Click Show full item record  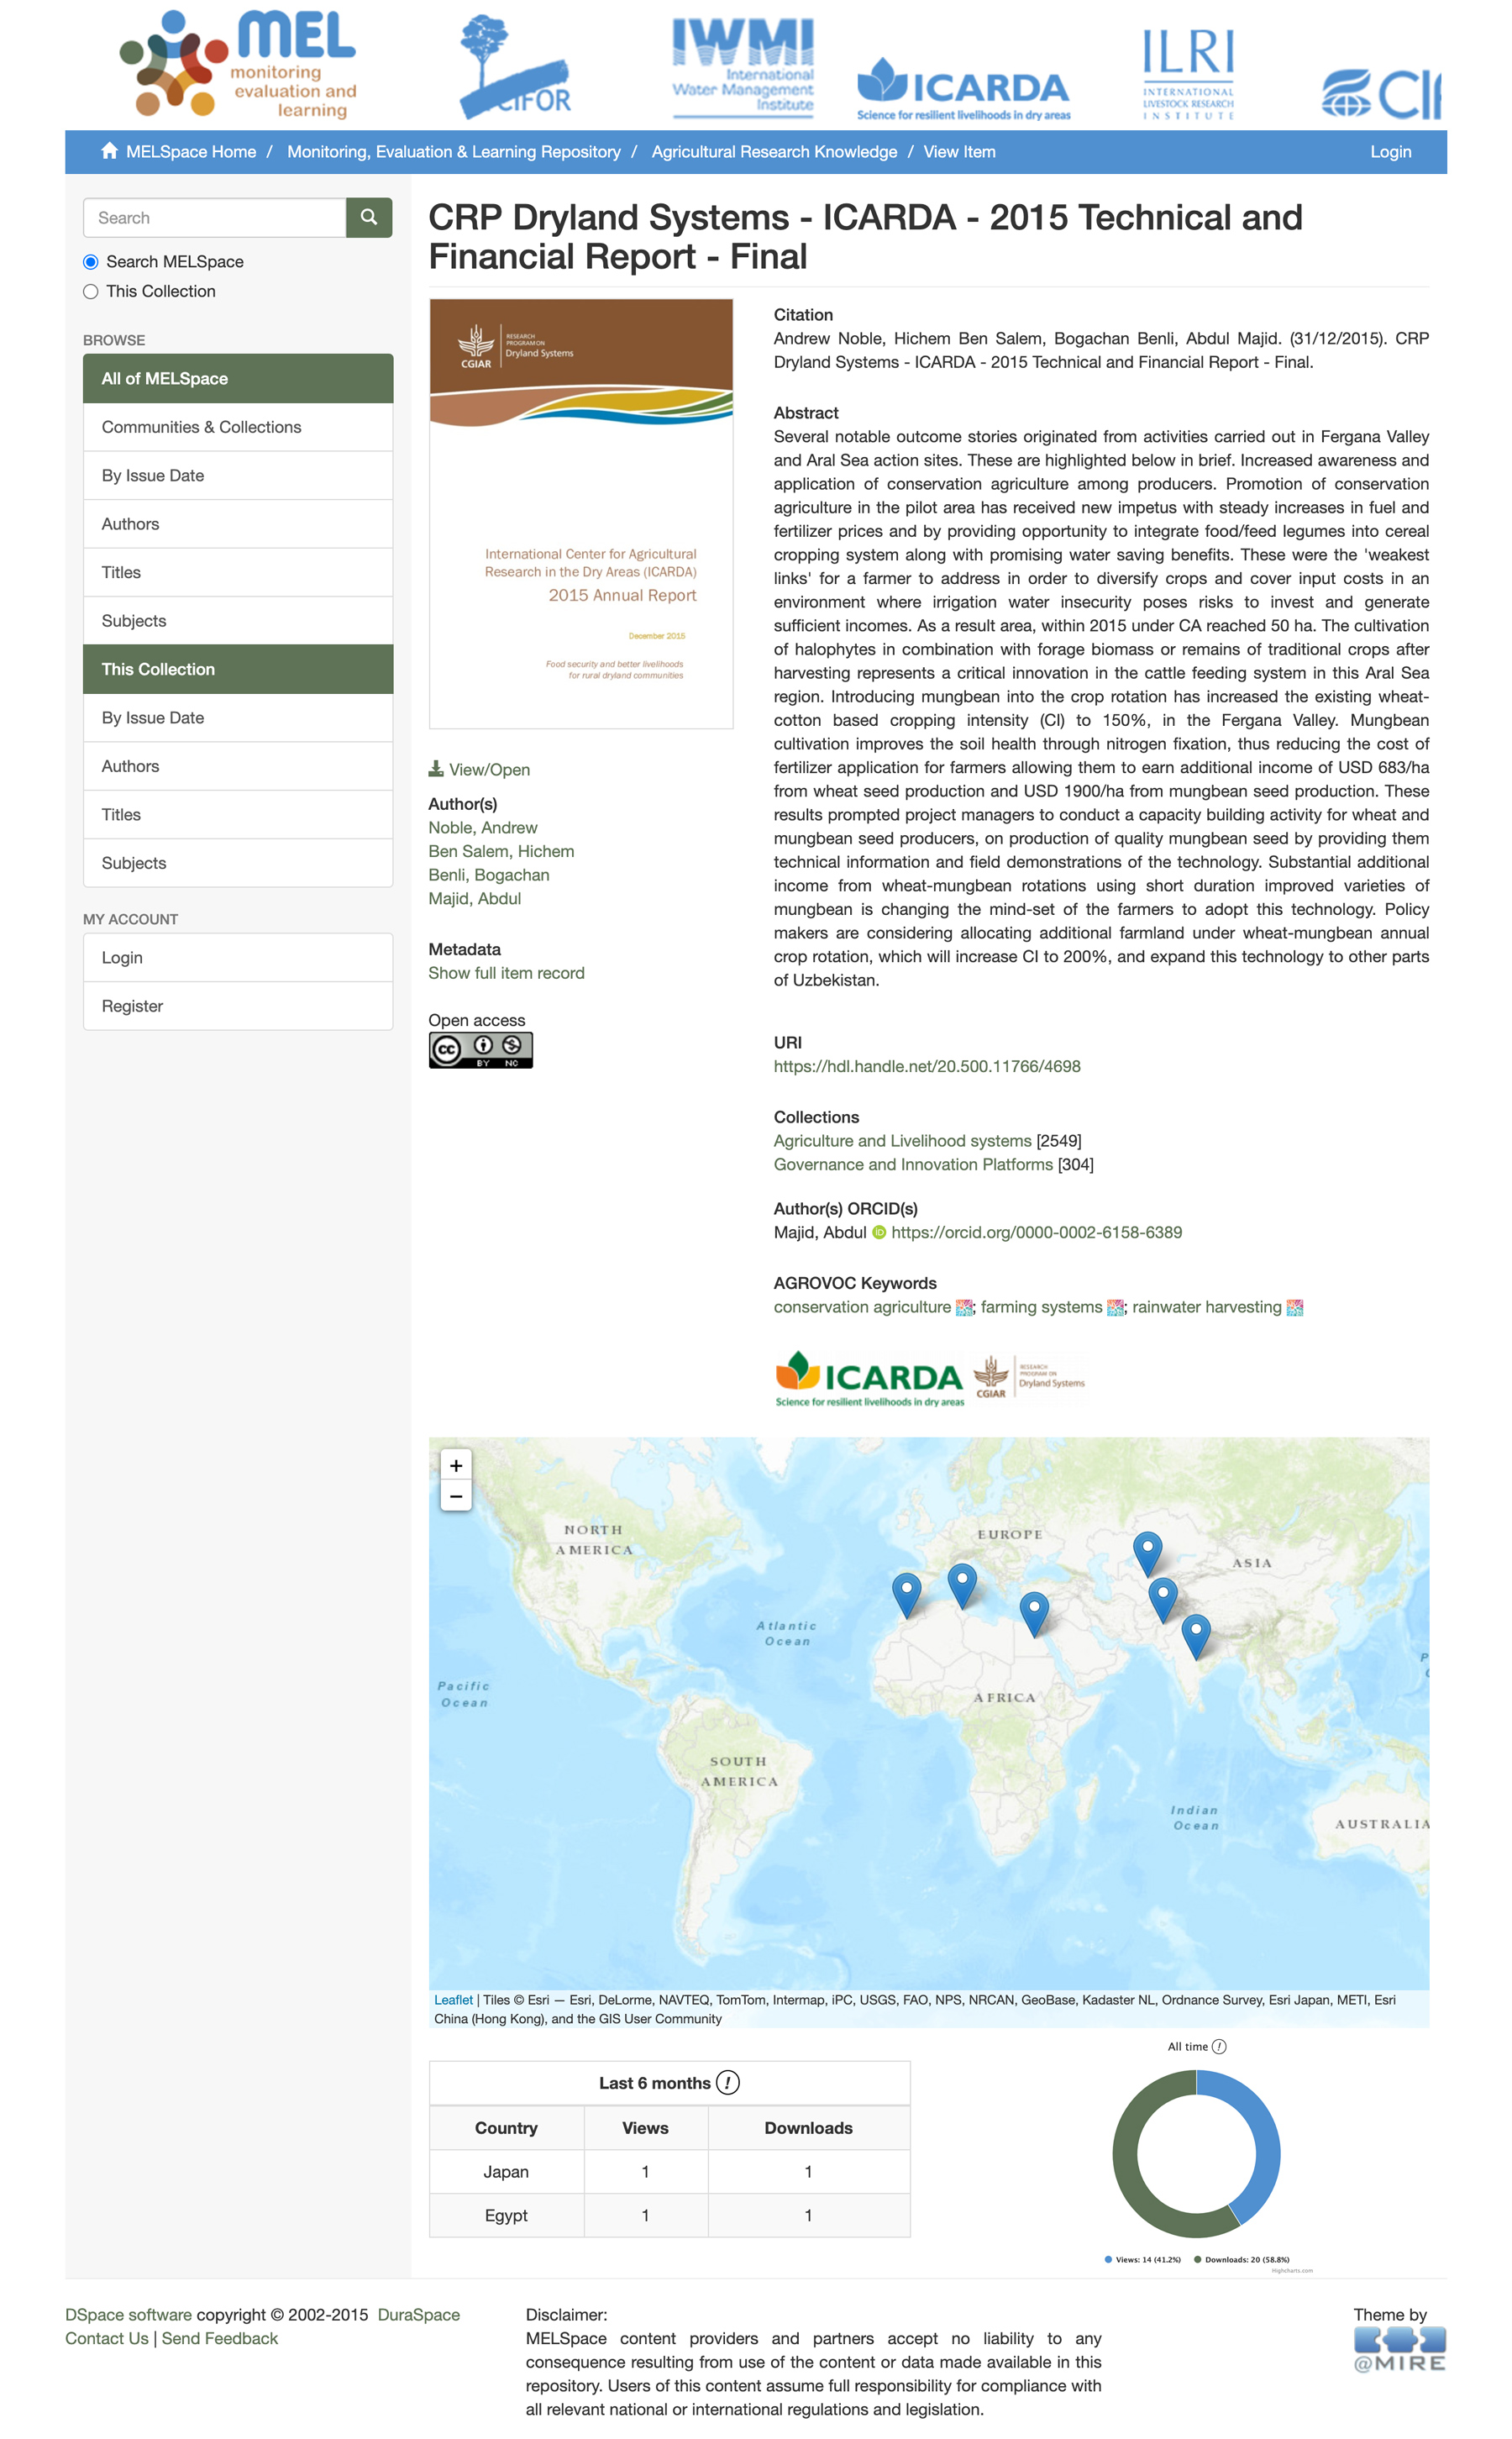click(507, 973)
